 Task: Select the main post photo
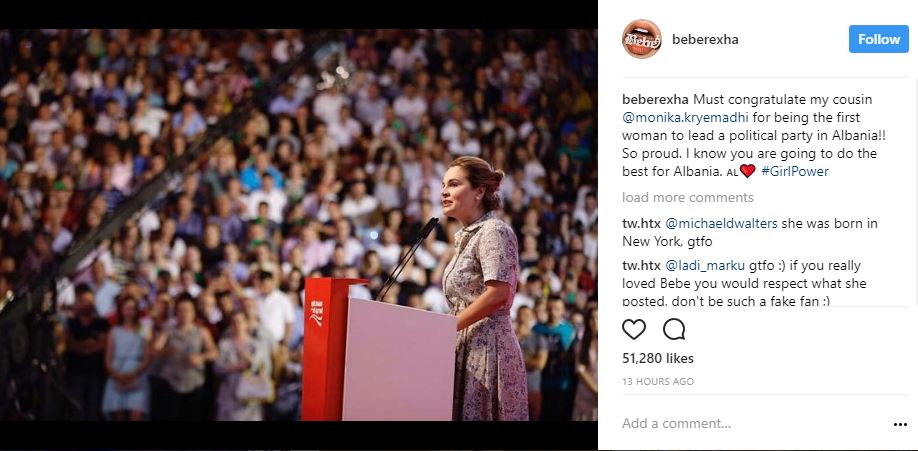pos(299,225)
